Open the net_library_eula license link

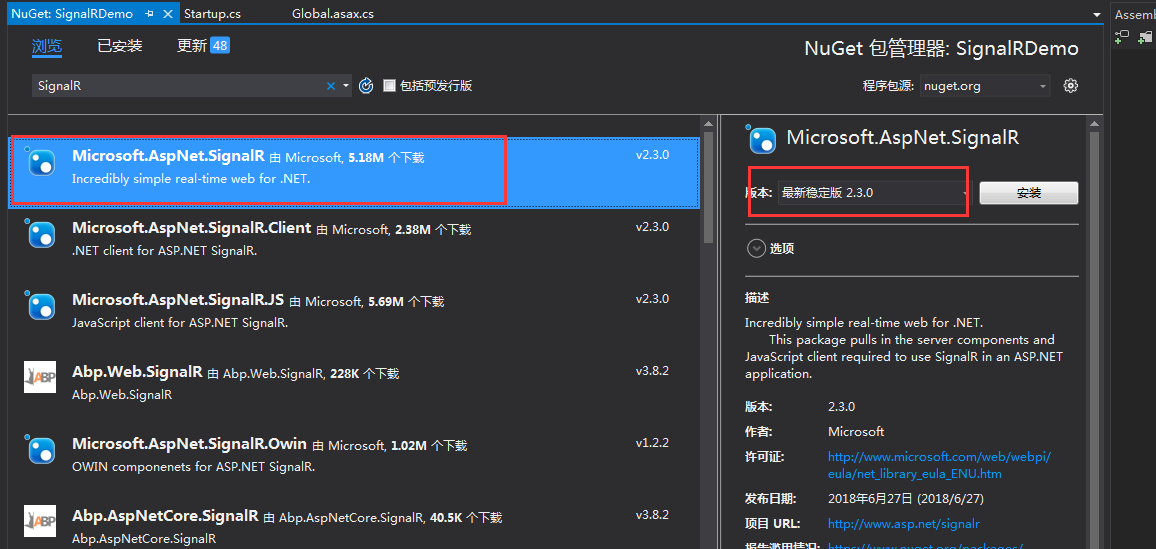[939, 465]
